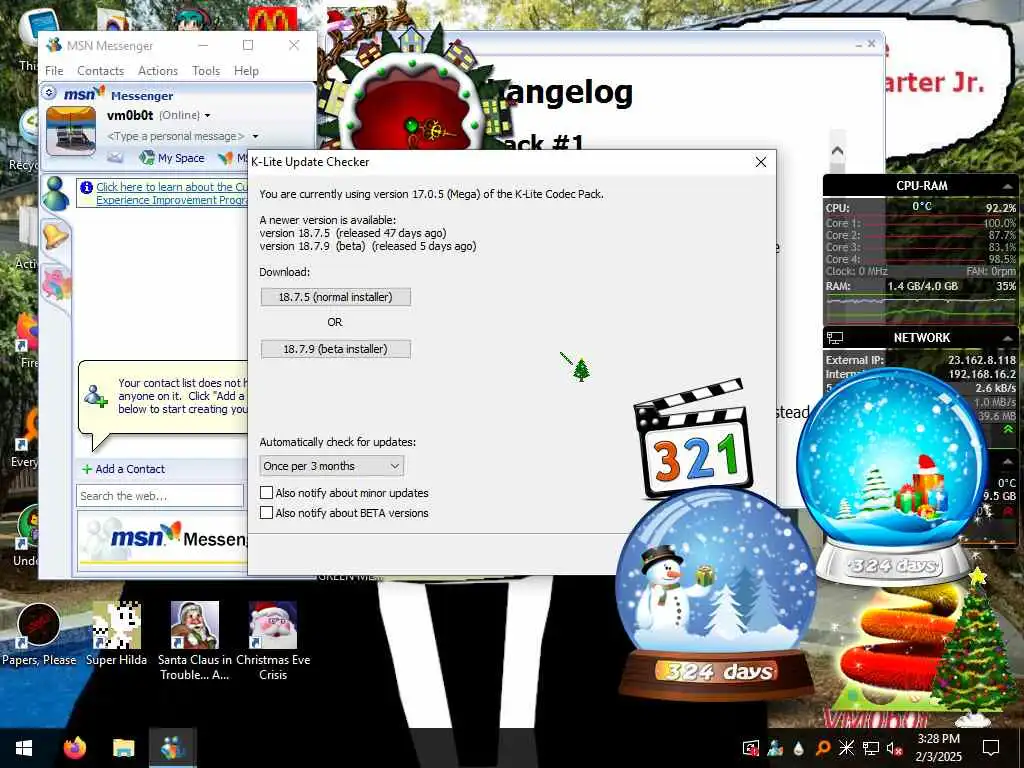
Task: Open the Actions menu in MSN Messenger
Action: coord(157,71)
